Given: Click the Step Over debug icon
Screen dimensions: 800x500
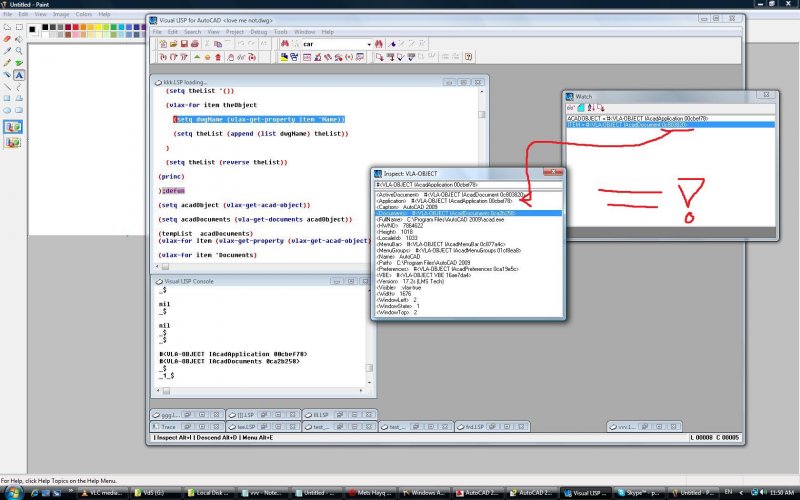Looking at the screenshot, I should point(173,57).
